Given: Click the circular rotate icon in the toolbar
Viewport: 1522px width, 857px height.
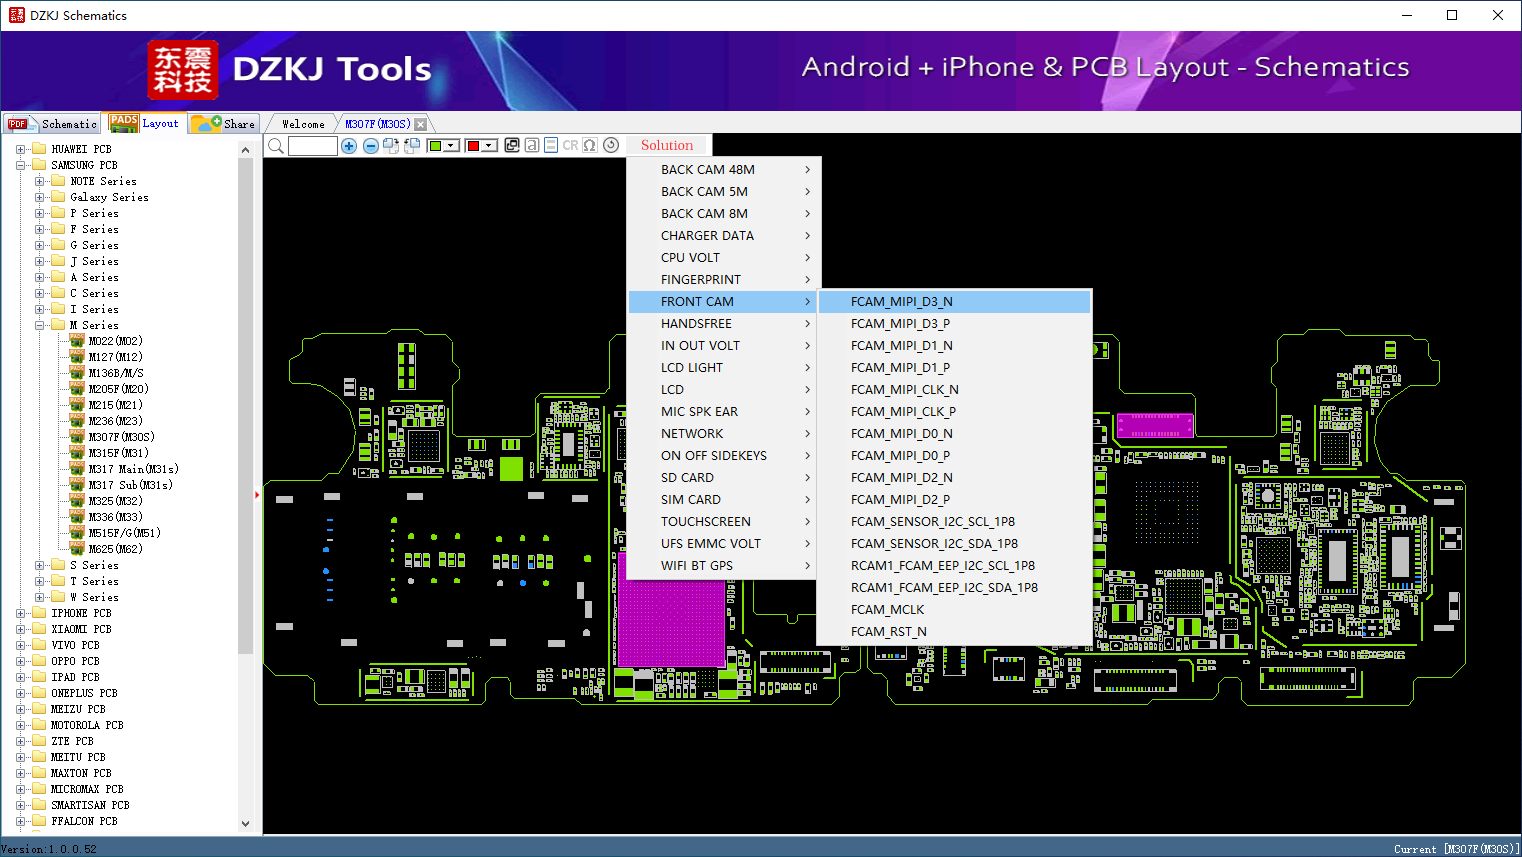Looking at the screenshot, I should coord(611,145).
